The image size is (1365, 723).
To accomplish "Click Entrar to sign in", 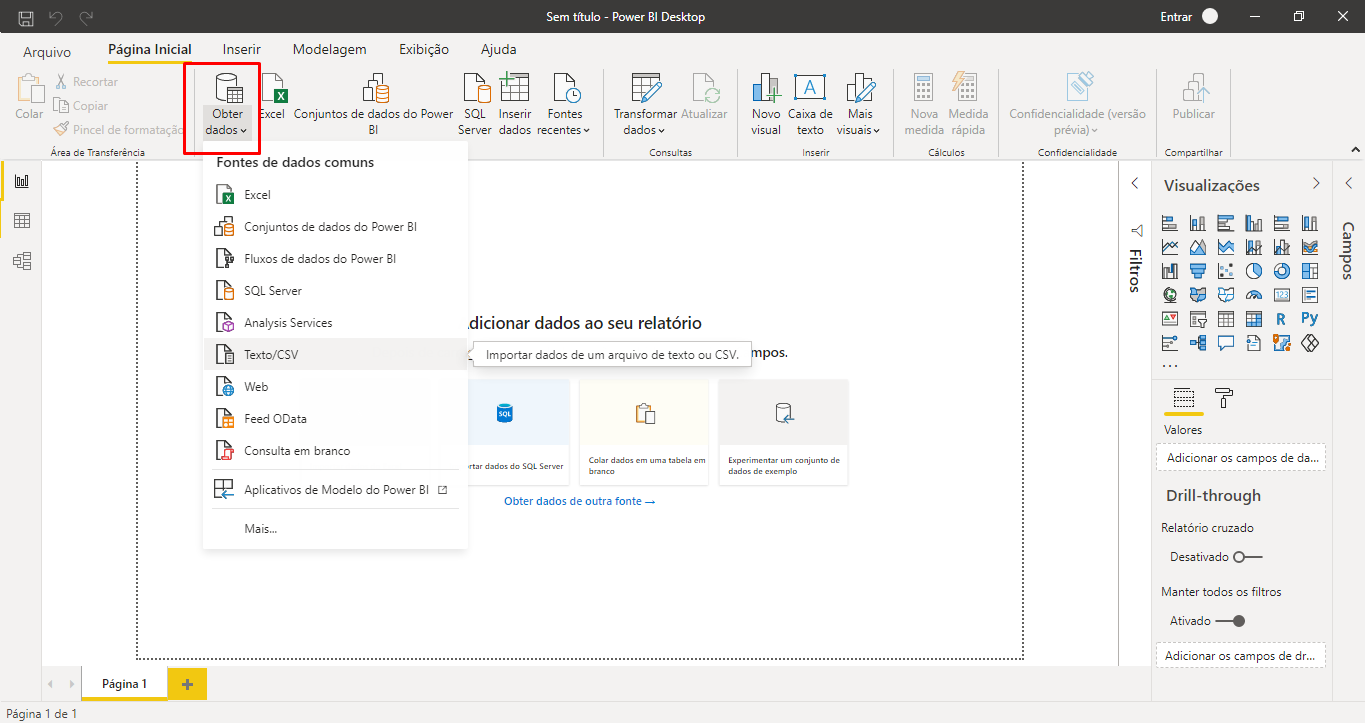I will [1175, 17].
